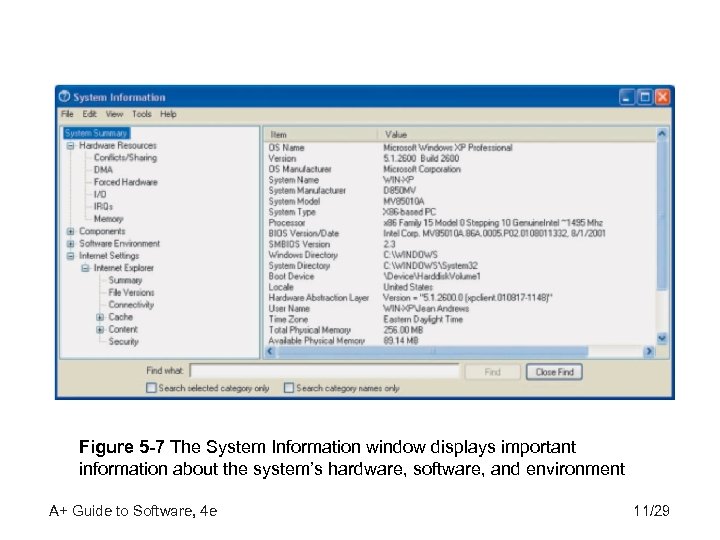Select Conflicts/Sharing category
This screenshot has height=540, width=720.
(x=125, y=158)
